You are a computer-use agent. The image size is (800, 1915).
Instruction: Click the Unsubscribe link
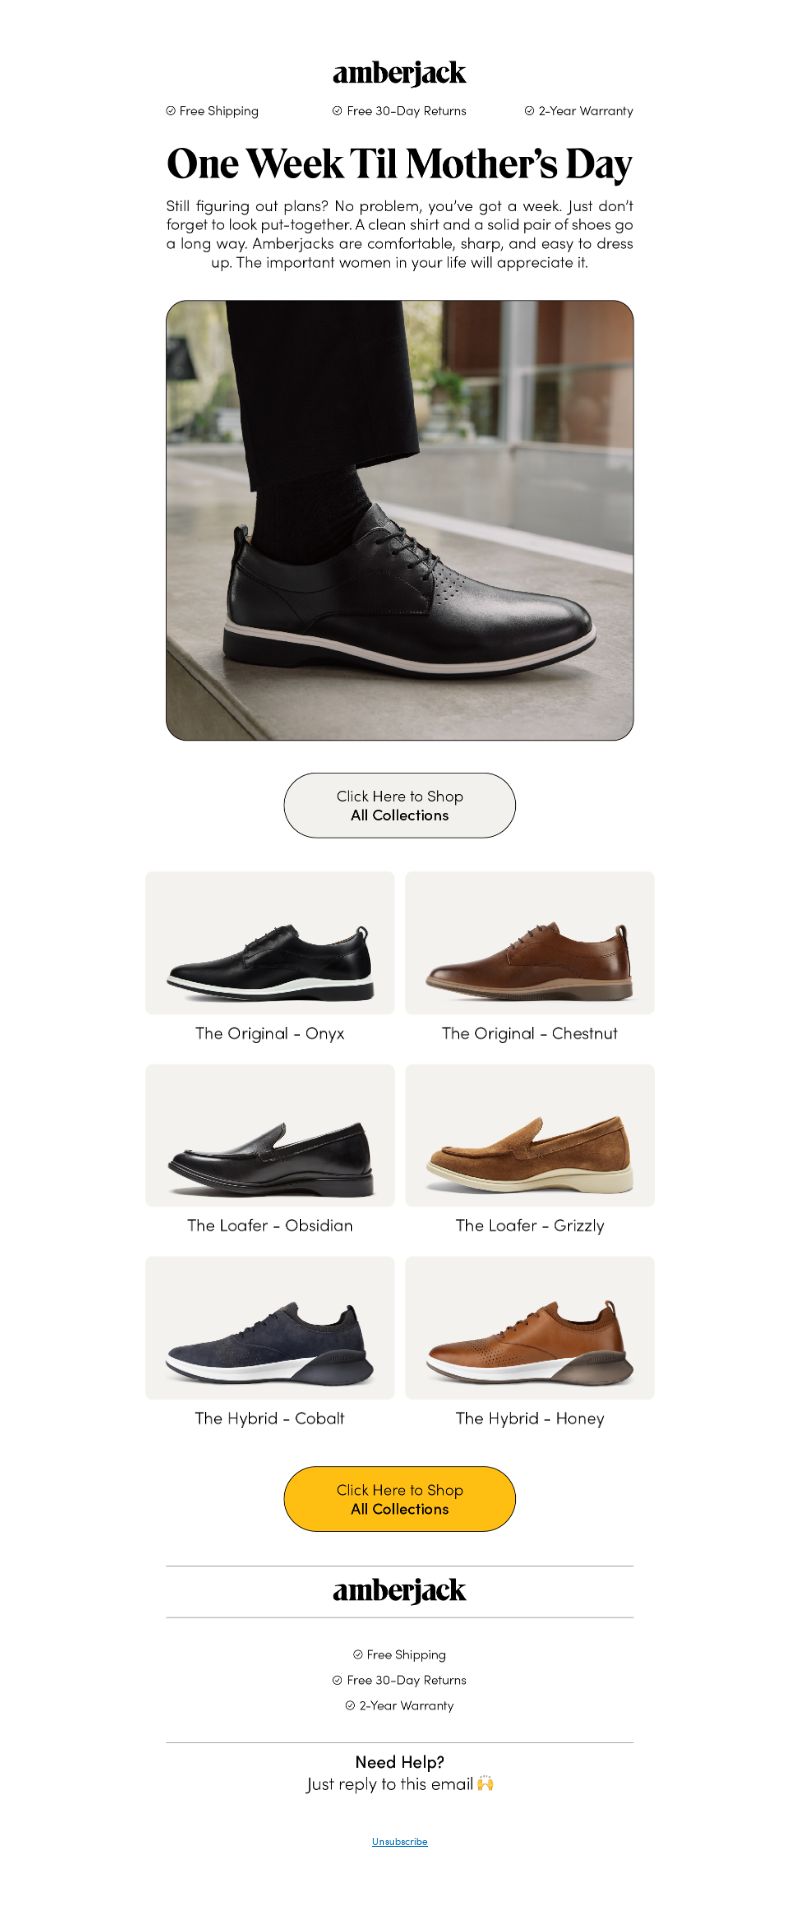pos(400,1841)
